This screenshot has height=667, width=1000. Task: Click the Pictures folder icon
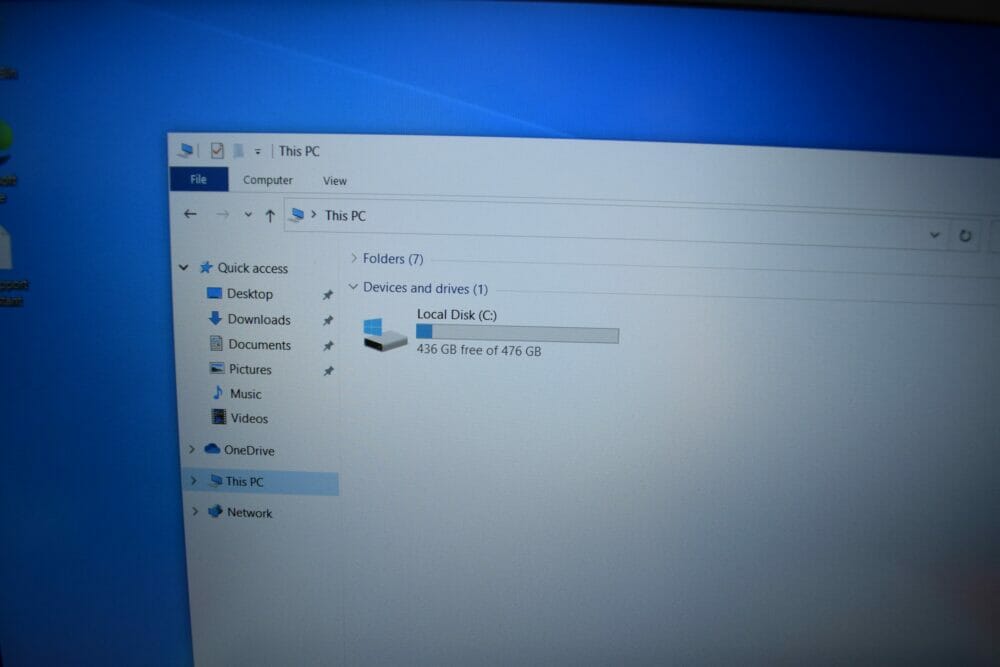coord(217,368)
